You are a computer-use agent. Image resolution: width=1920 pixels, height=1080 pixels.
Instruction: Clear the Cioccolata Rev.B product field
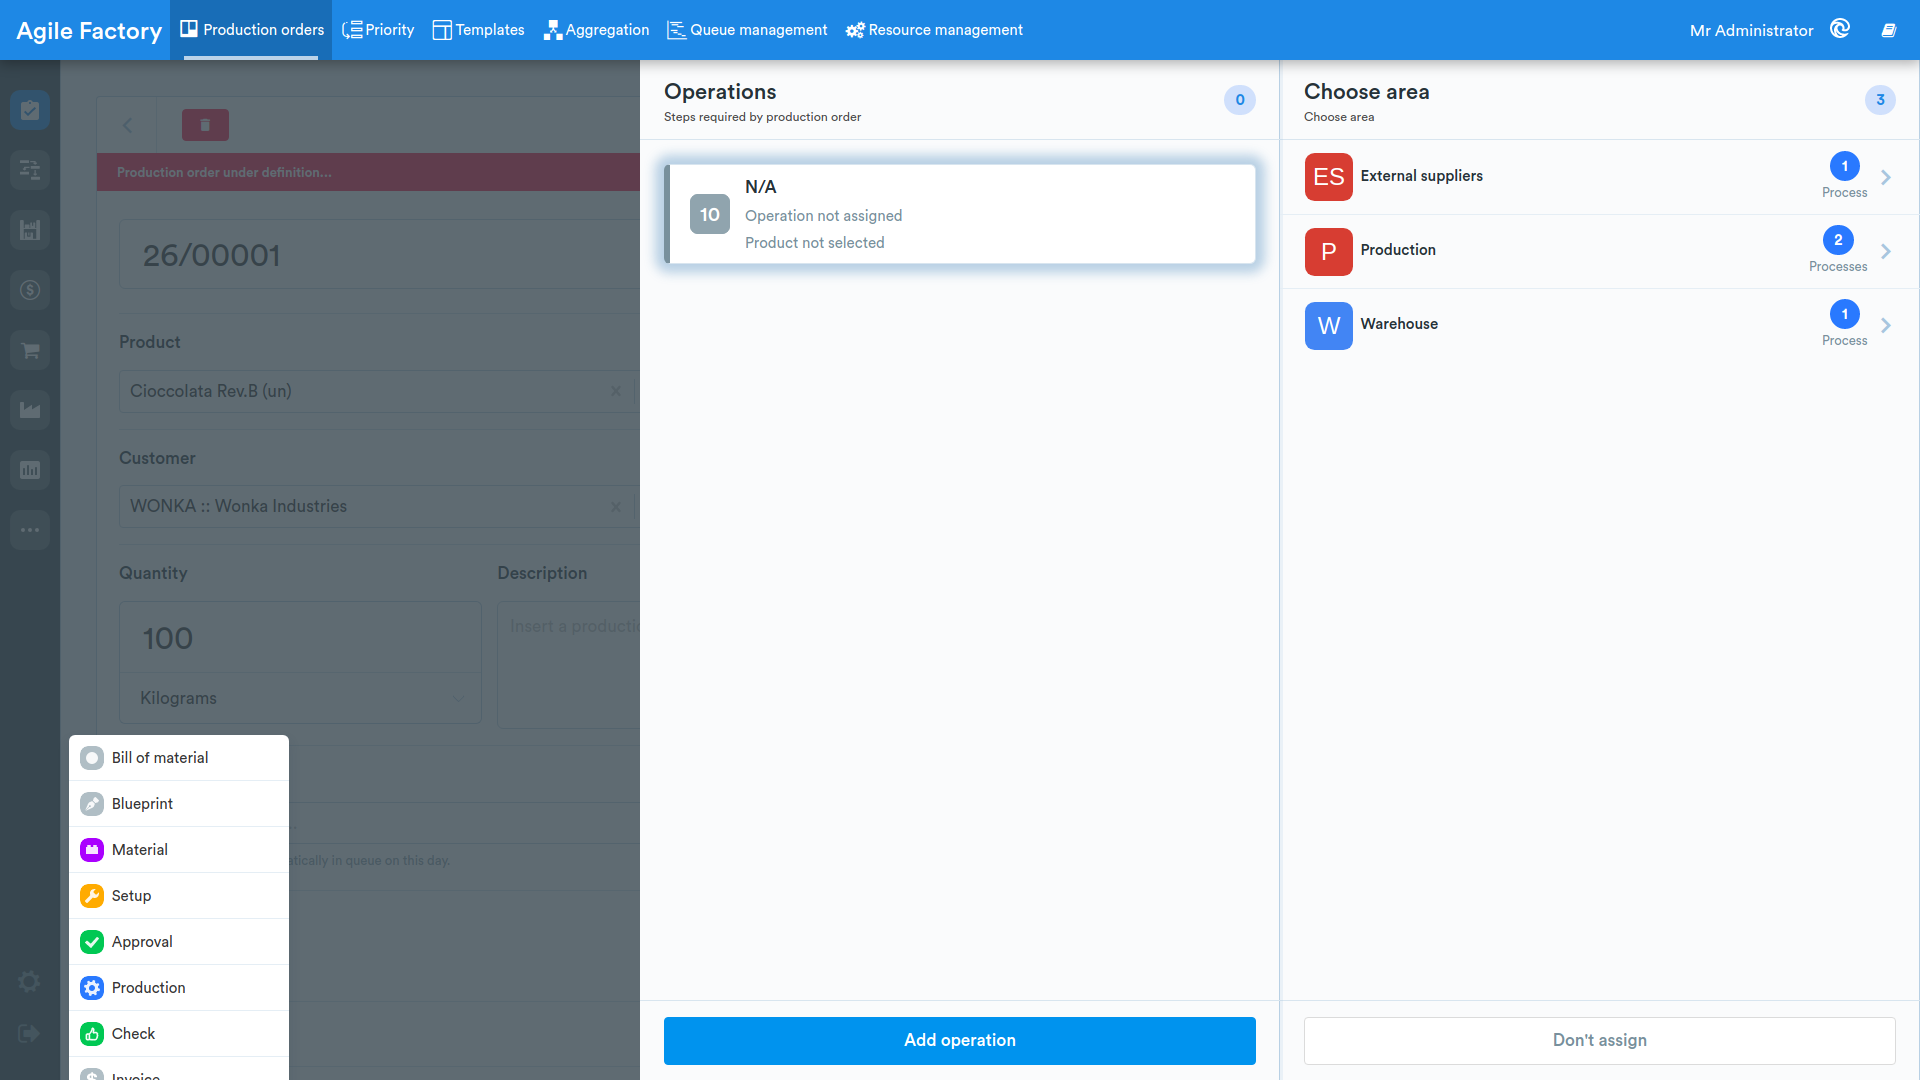pos(616,391)
